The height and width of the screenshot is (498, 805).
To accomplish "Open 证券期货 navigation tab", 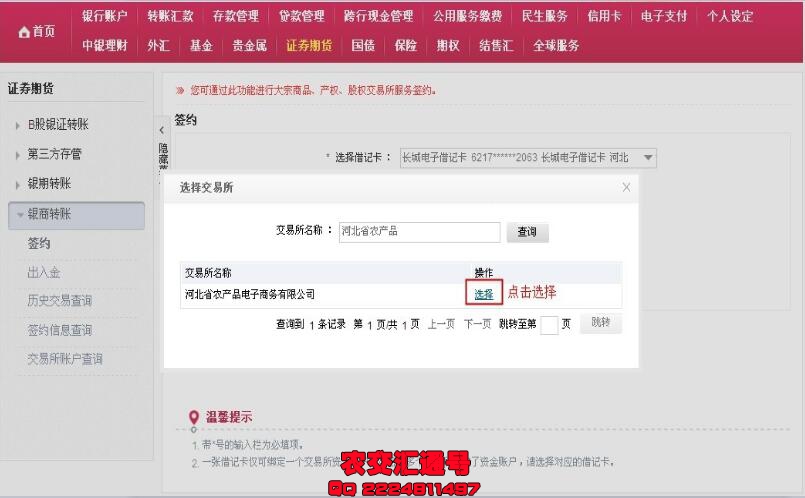I will point(309,46).
